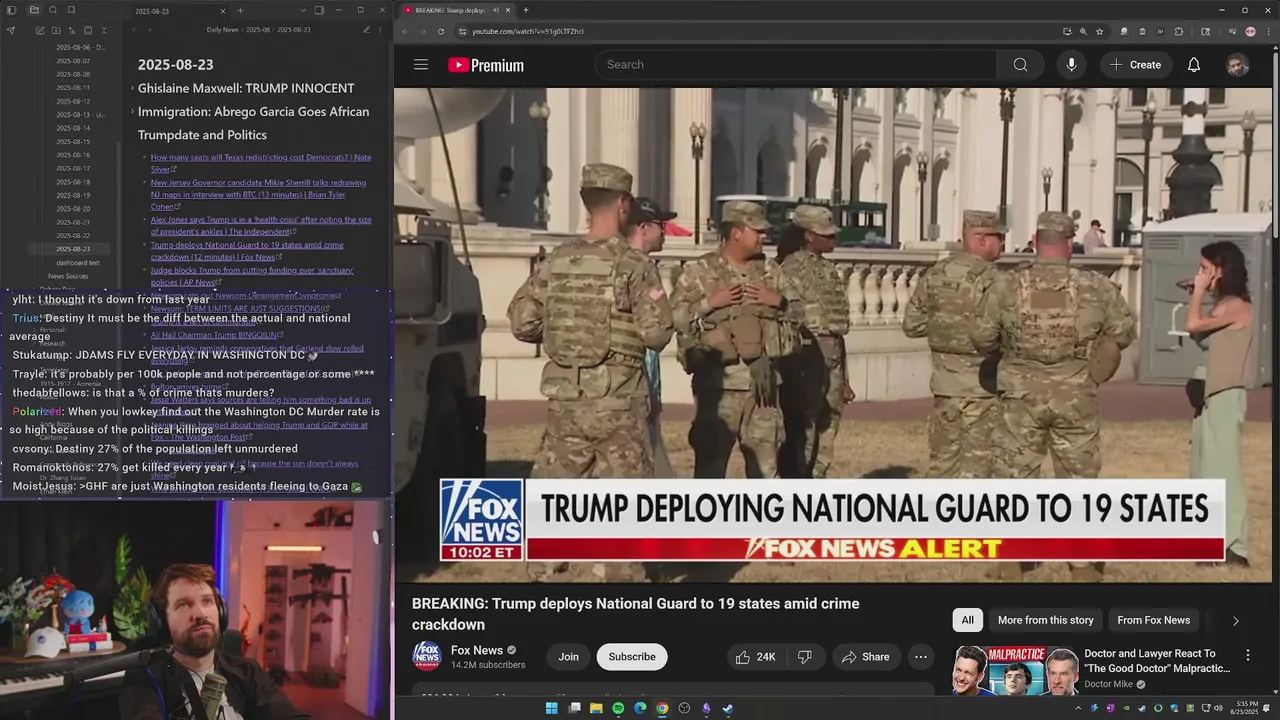1280x720 pixels.
Task: Create new folder icon in Obsidian explorer
Action: [56, 30]
